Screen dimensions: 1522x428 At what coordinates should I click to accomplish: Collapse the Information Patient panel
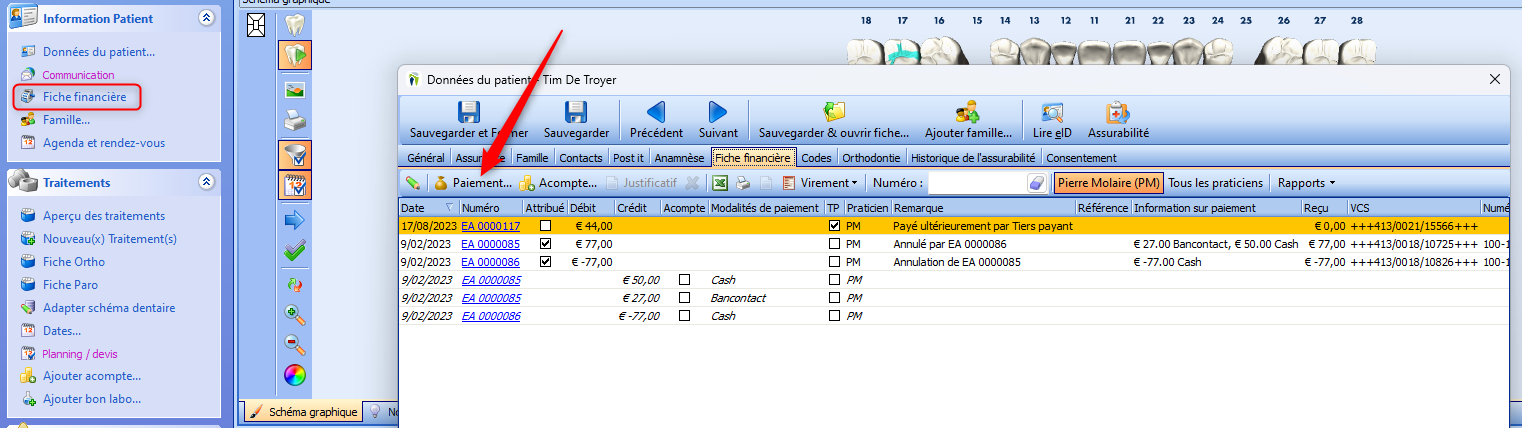pyautogui.click(x=206, y=18)
